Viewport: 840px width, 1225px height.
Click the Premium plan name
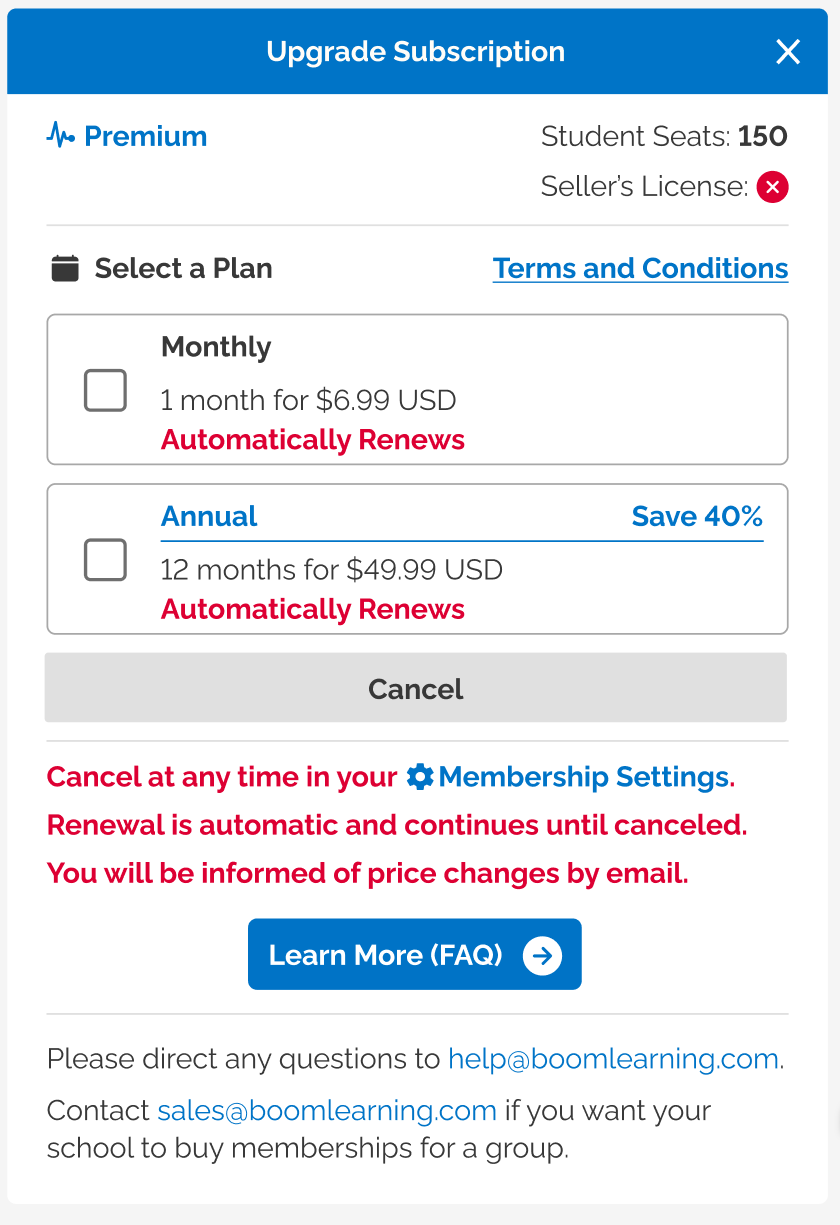coord(145,136)
